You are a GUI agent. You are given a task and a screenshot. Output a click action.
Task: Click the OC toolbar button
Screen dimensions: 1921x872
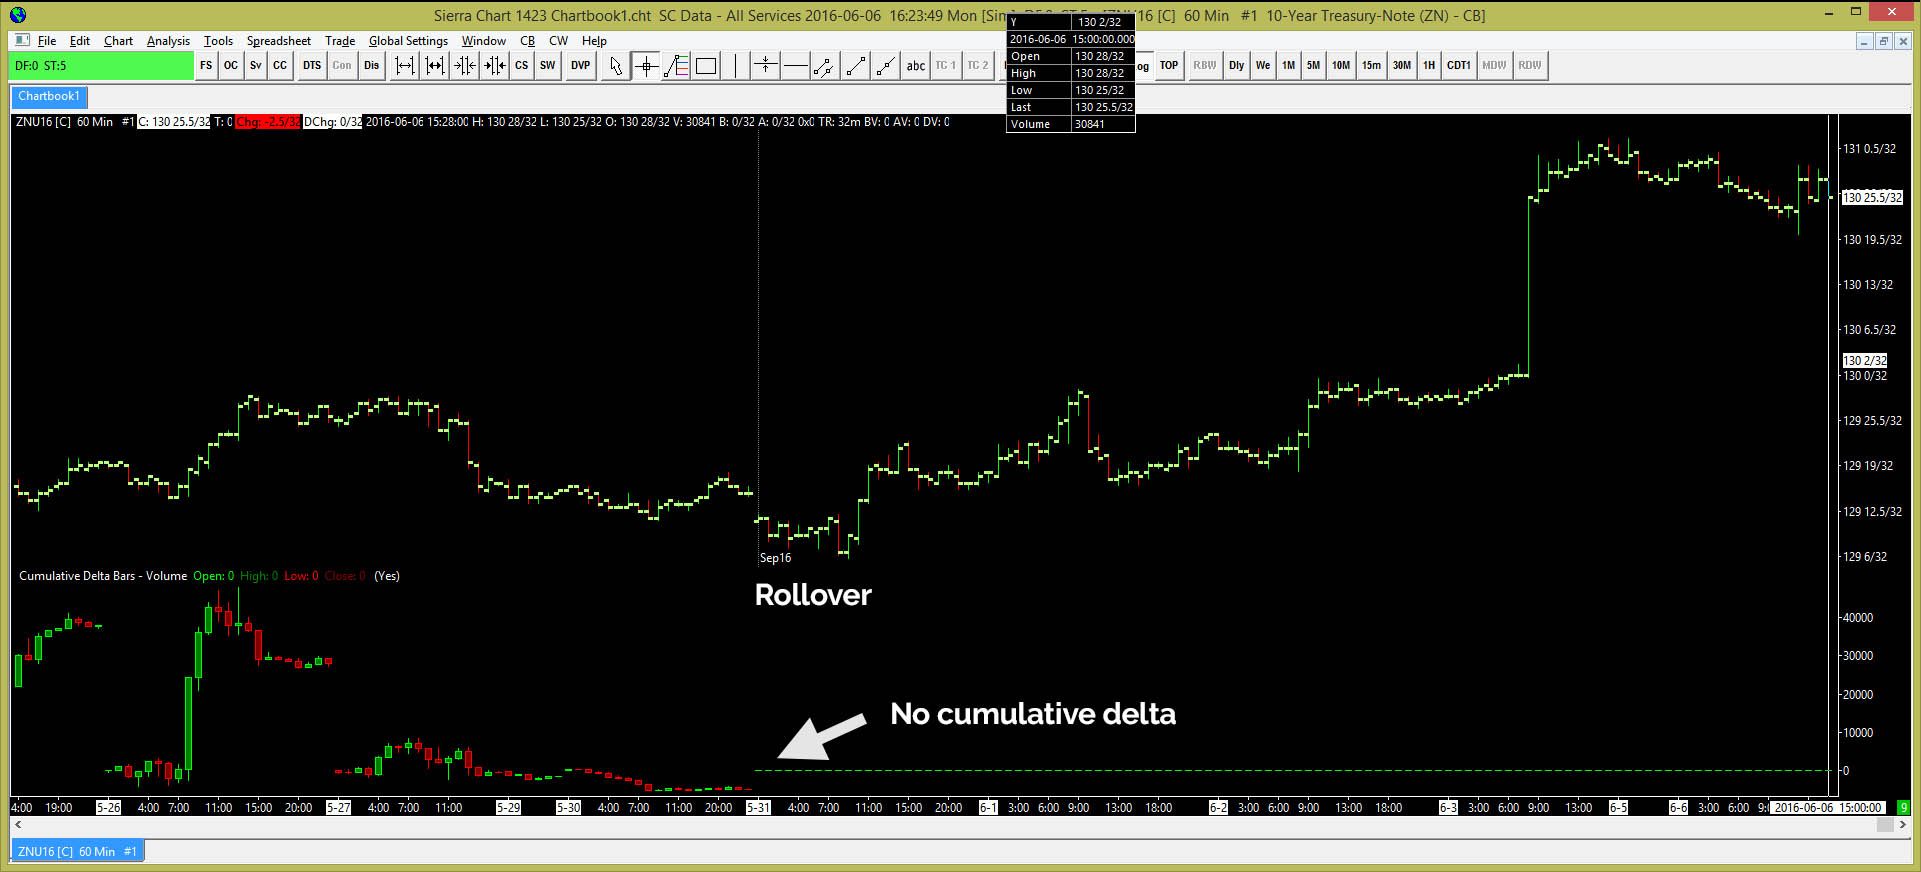point(231,66)
